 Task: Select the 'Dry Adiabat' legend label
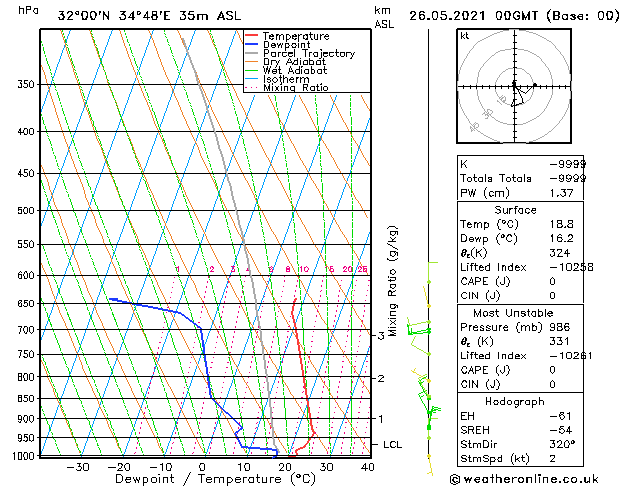(x=294, y=62)
